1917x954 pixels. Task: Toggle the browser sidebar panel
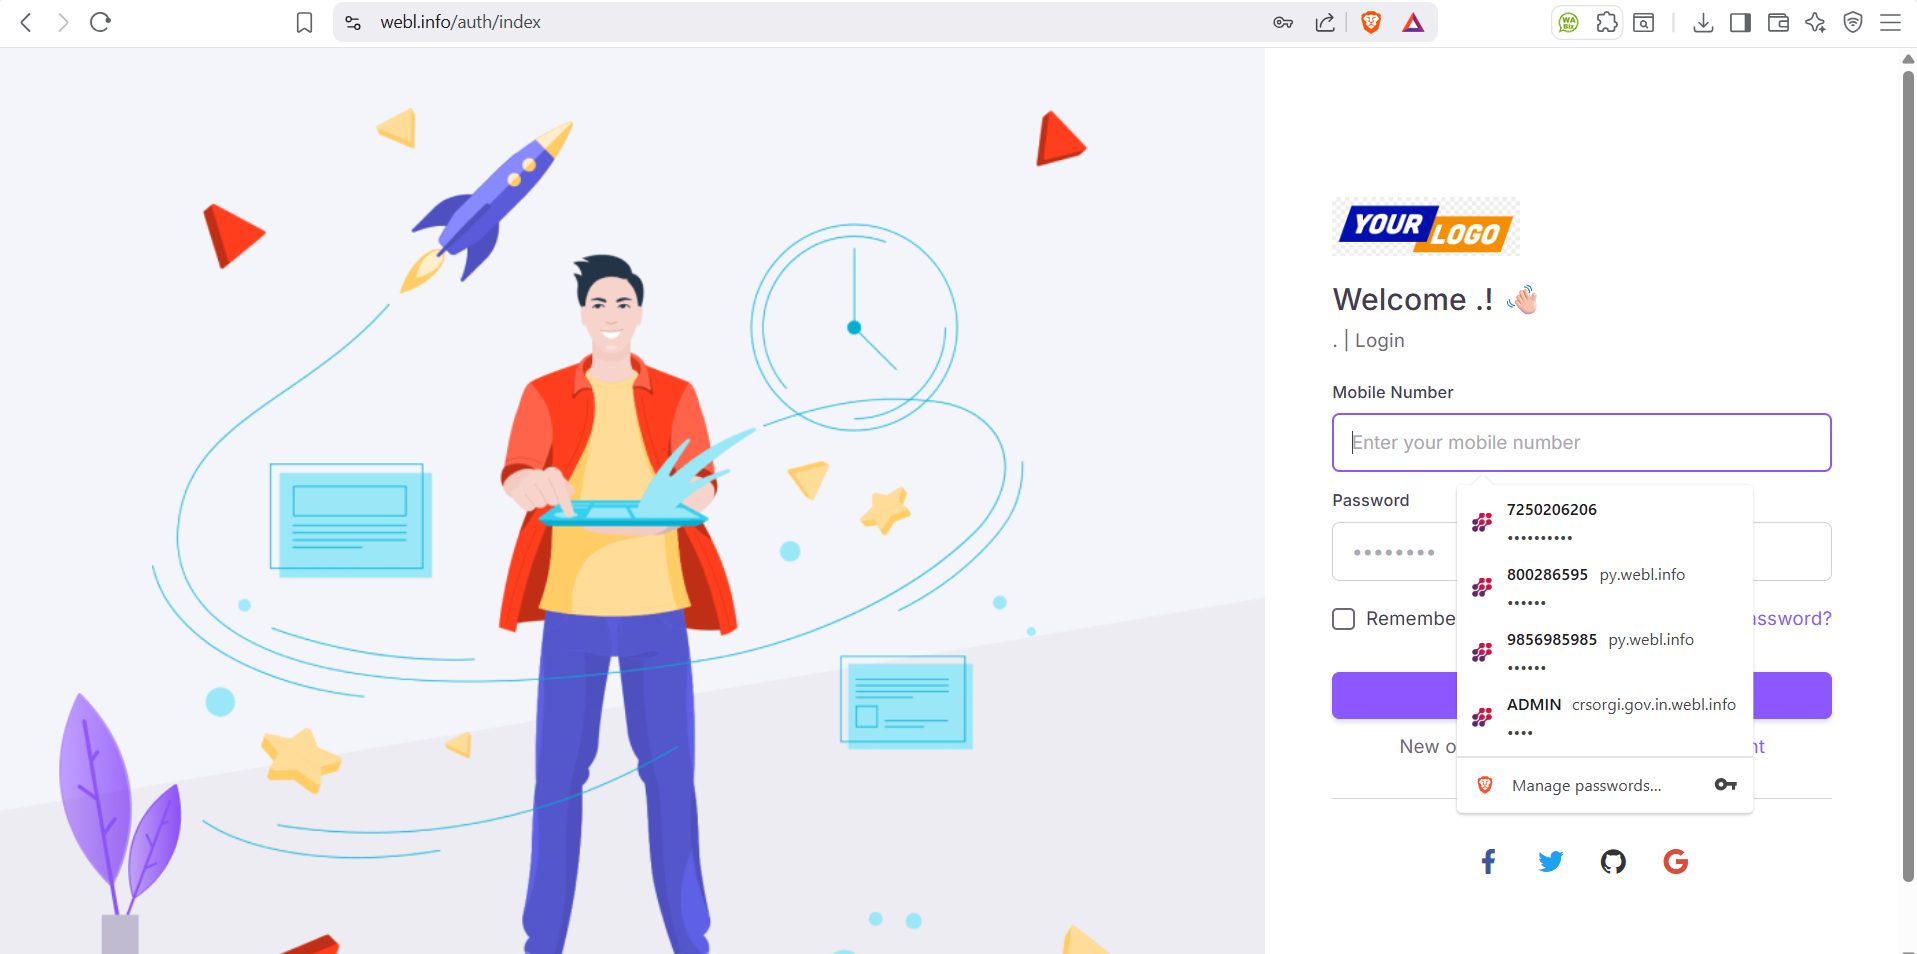coord(1740,22)
